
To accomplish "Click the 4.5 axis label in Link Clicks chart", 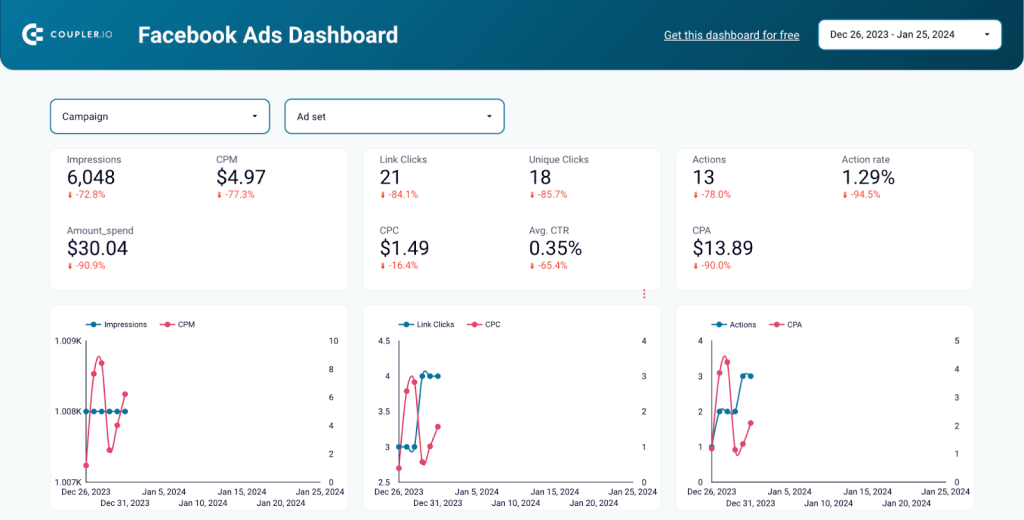I will pos(385,341).
